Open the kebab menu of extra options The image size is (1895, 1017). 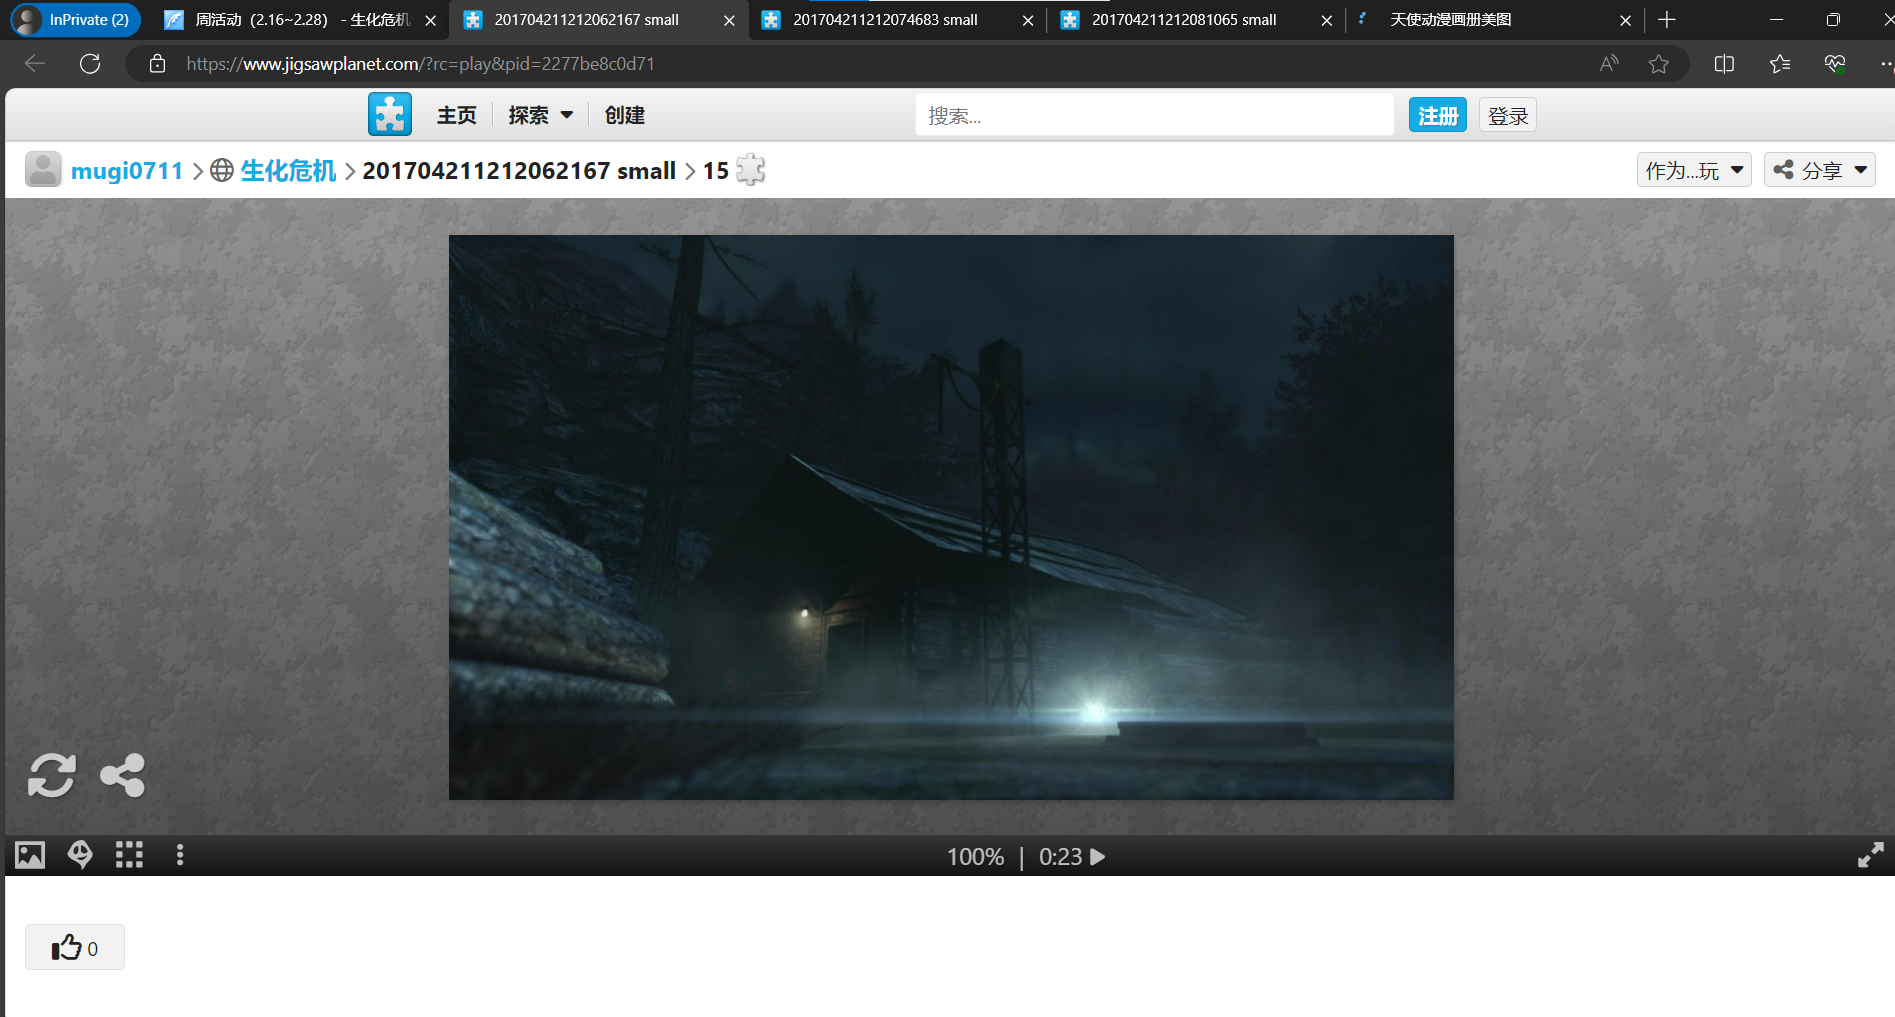(180, 855)
